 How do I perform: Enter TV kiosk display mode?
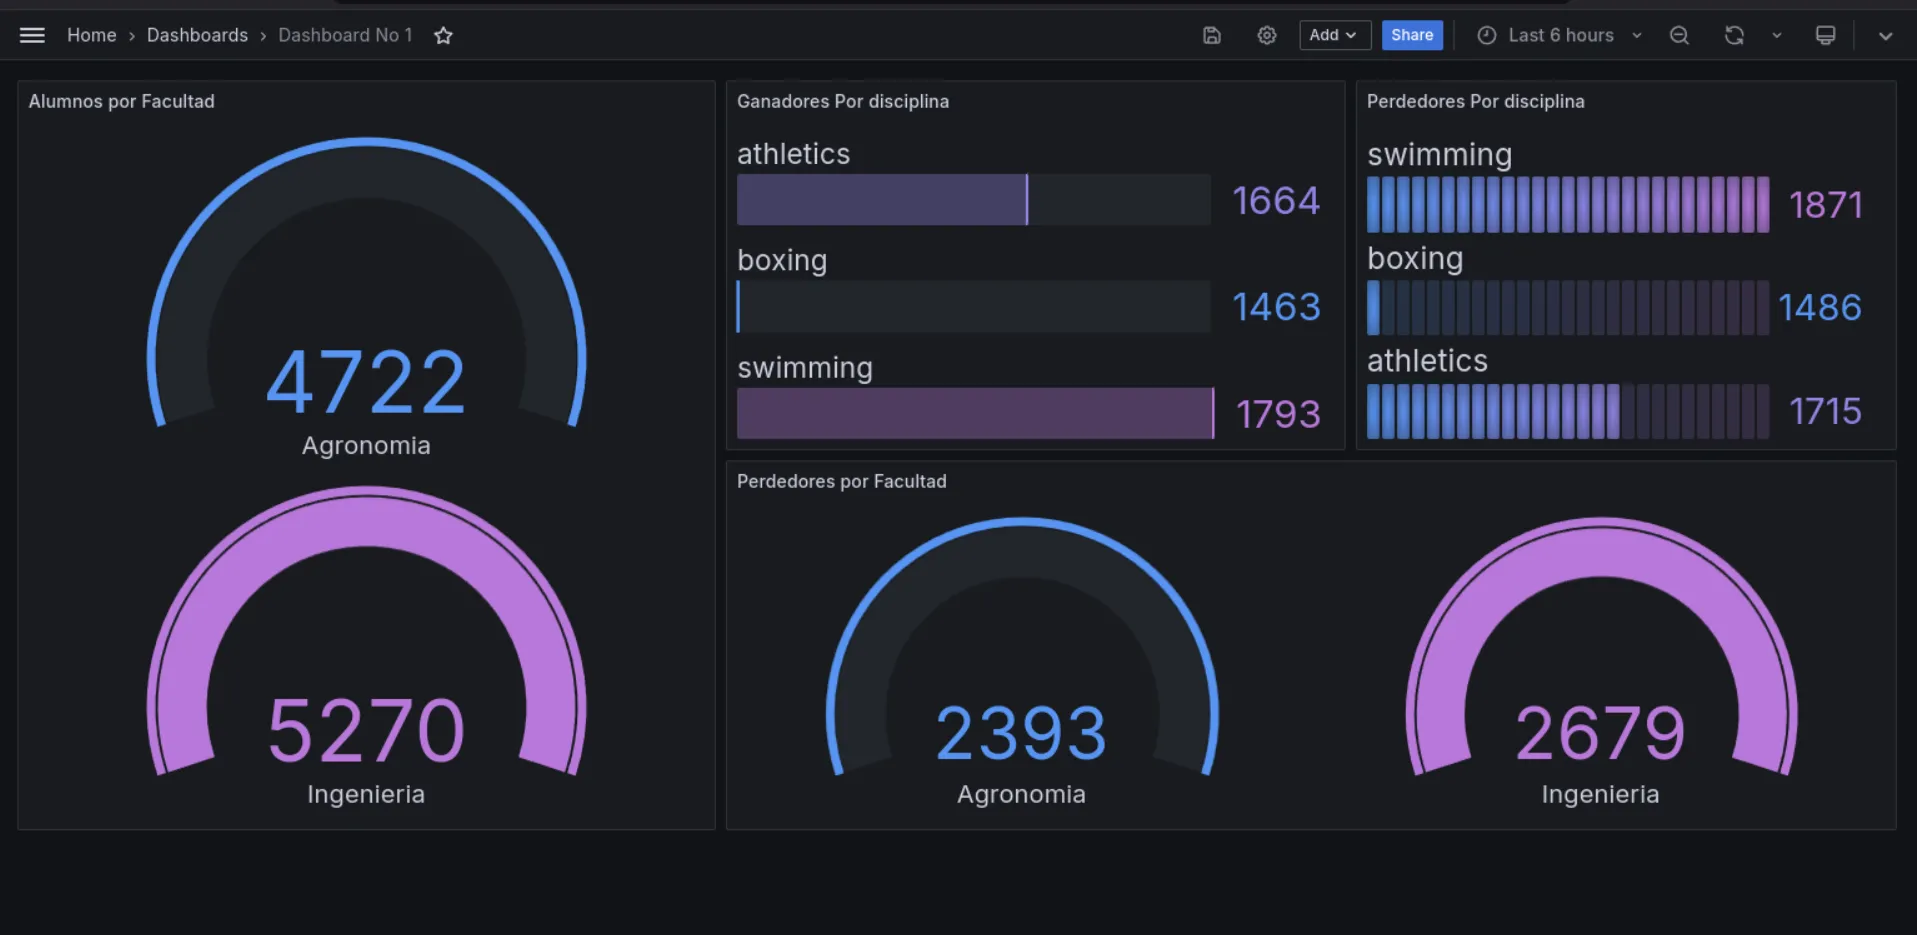click(1824, 34)
